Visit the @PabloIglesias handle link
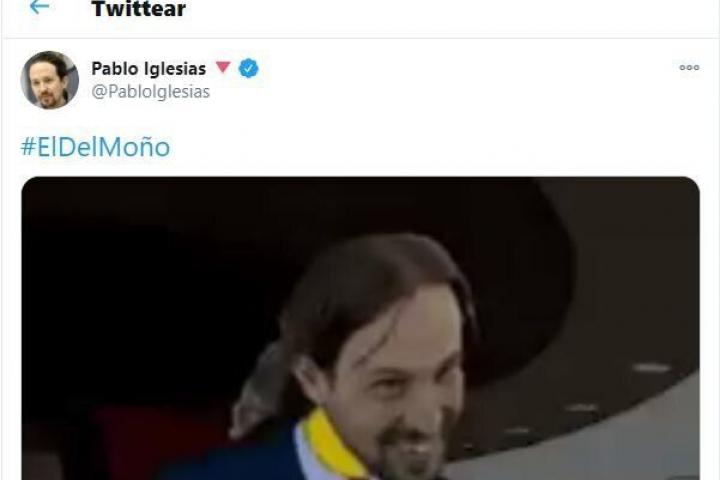720x480 pixels. pos(151,92)
